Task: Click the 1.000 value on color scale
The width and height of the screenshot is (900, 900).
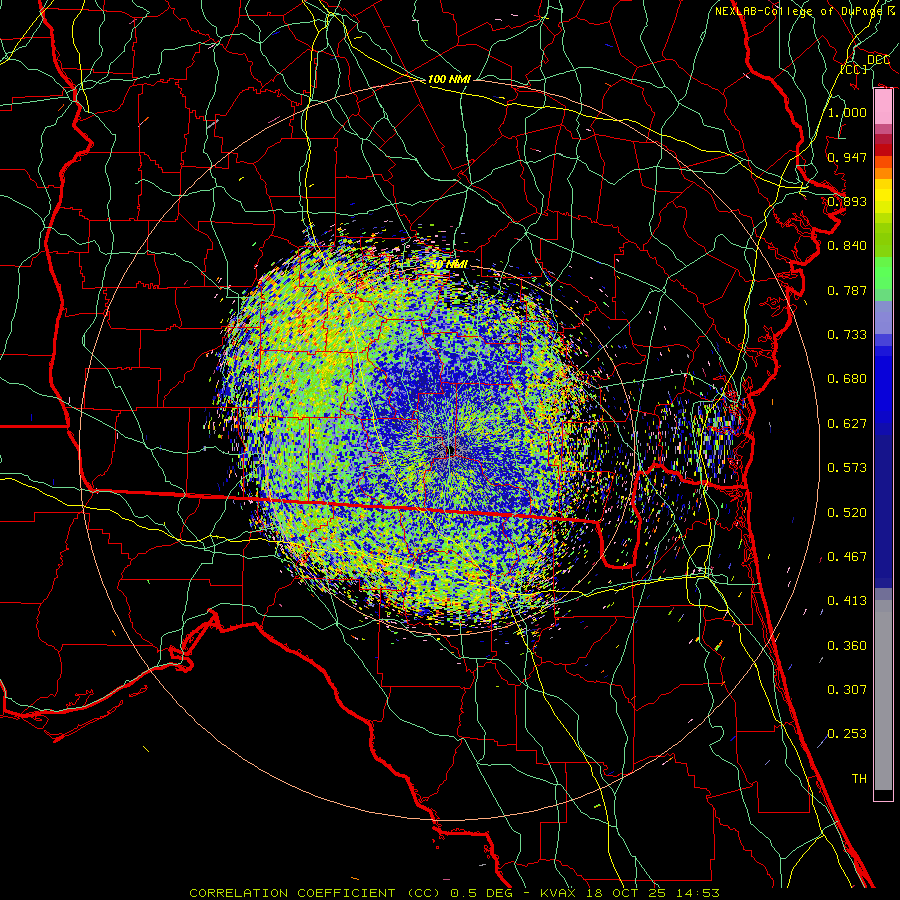Action: click(x=847, y=112)
